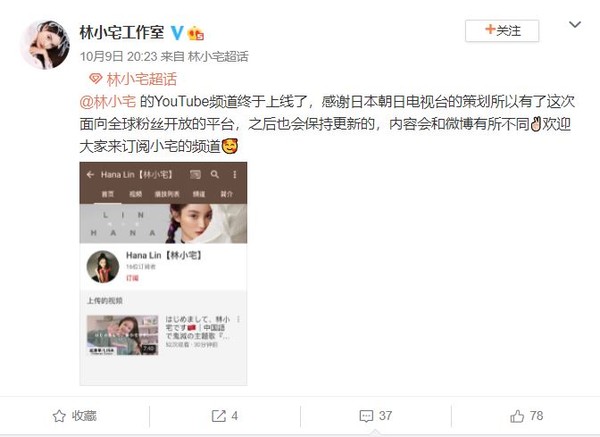Open the 林小宅超话 source link in timestamp
Viewport: 600px width, 437px height.
point(218,57)
